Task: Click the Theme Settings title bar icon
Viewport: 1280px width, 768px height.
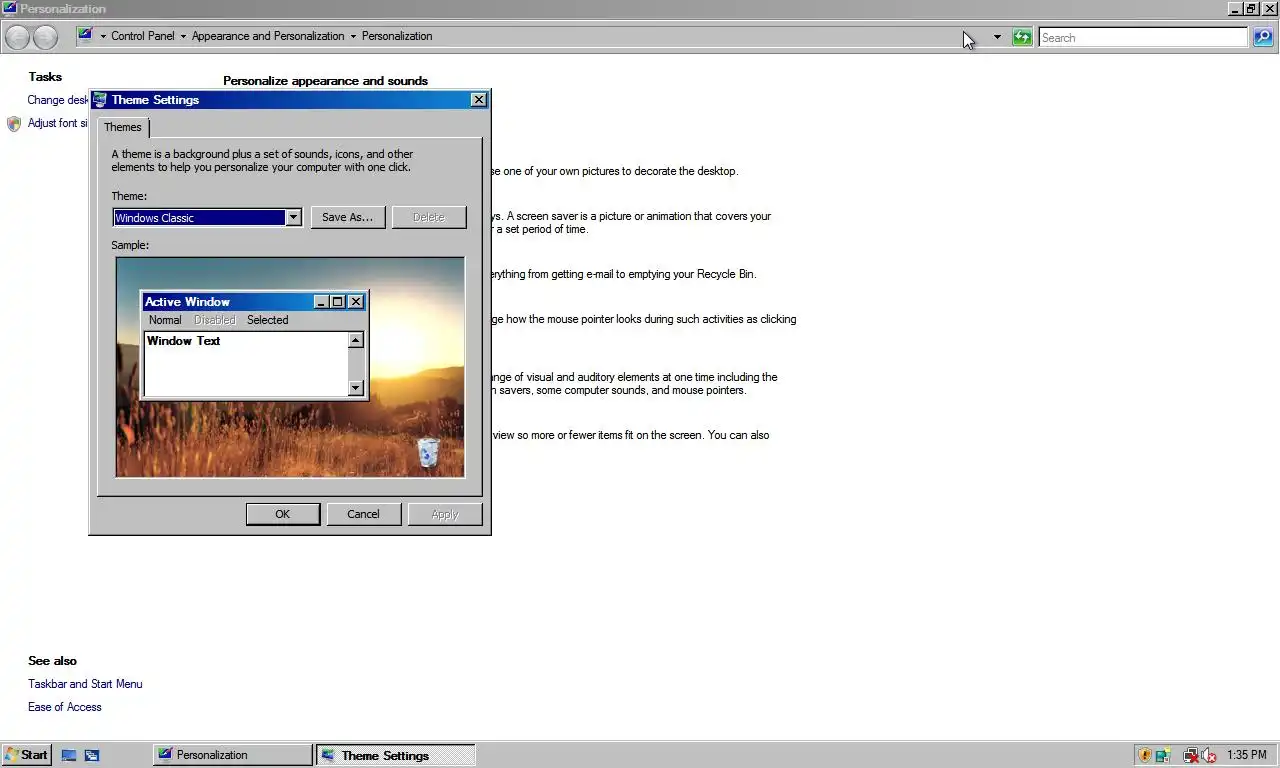Action: point(100,100)
